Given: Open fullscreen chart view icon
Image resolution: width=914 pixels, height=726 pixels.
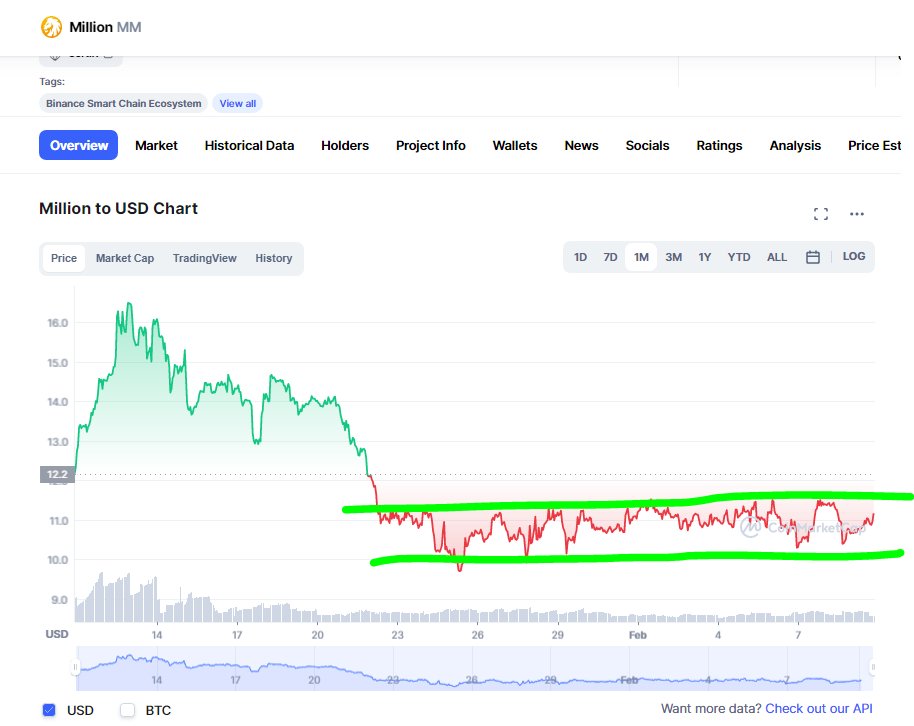Looking at the screenshot, I should tap(821, 214).
